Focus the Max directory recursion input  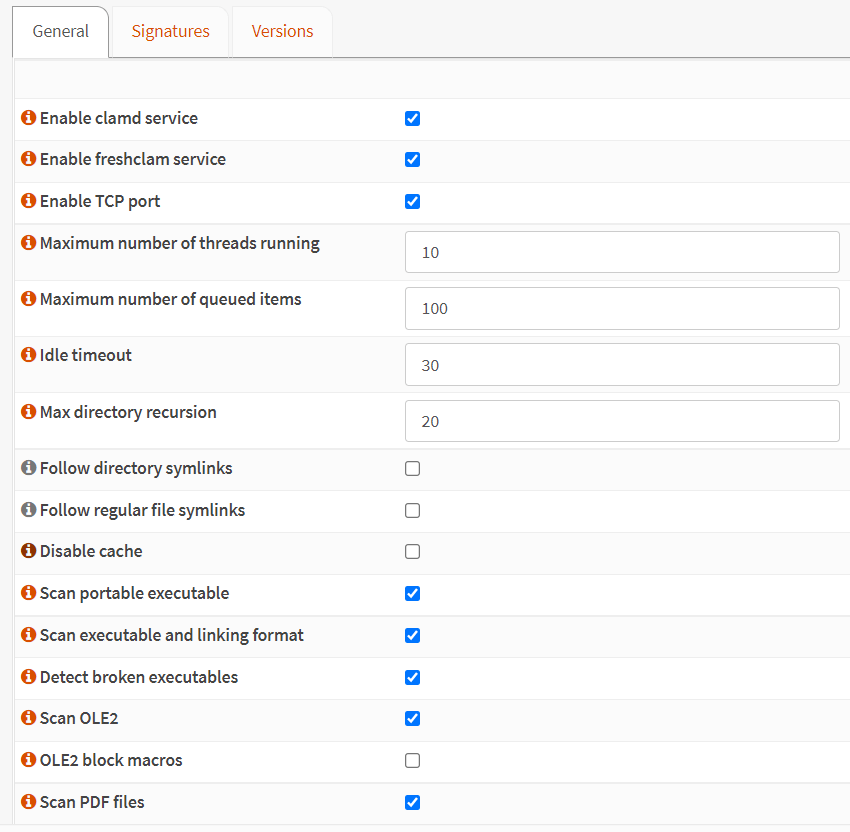pyautogui.click(x=621, y=421)
